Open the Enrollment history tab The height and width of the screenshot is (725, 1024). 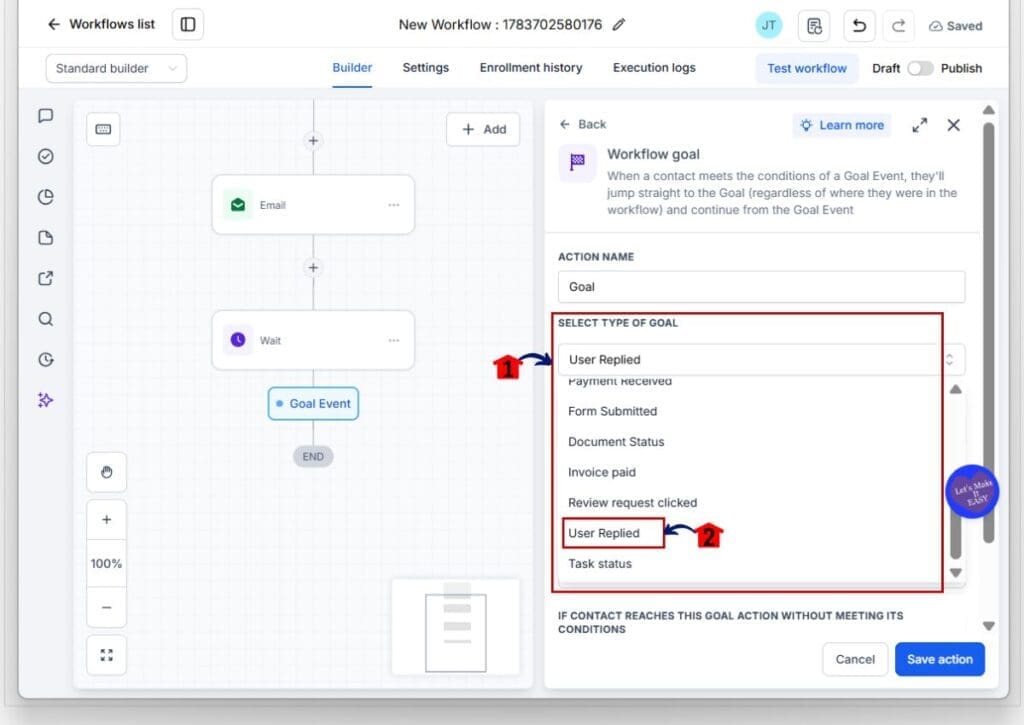(531, 68)
